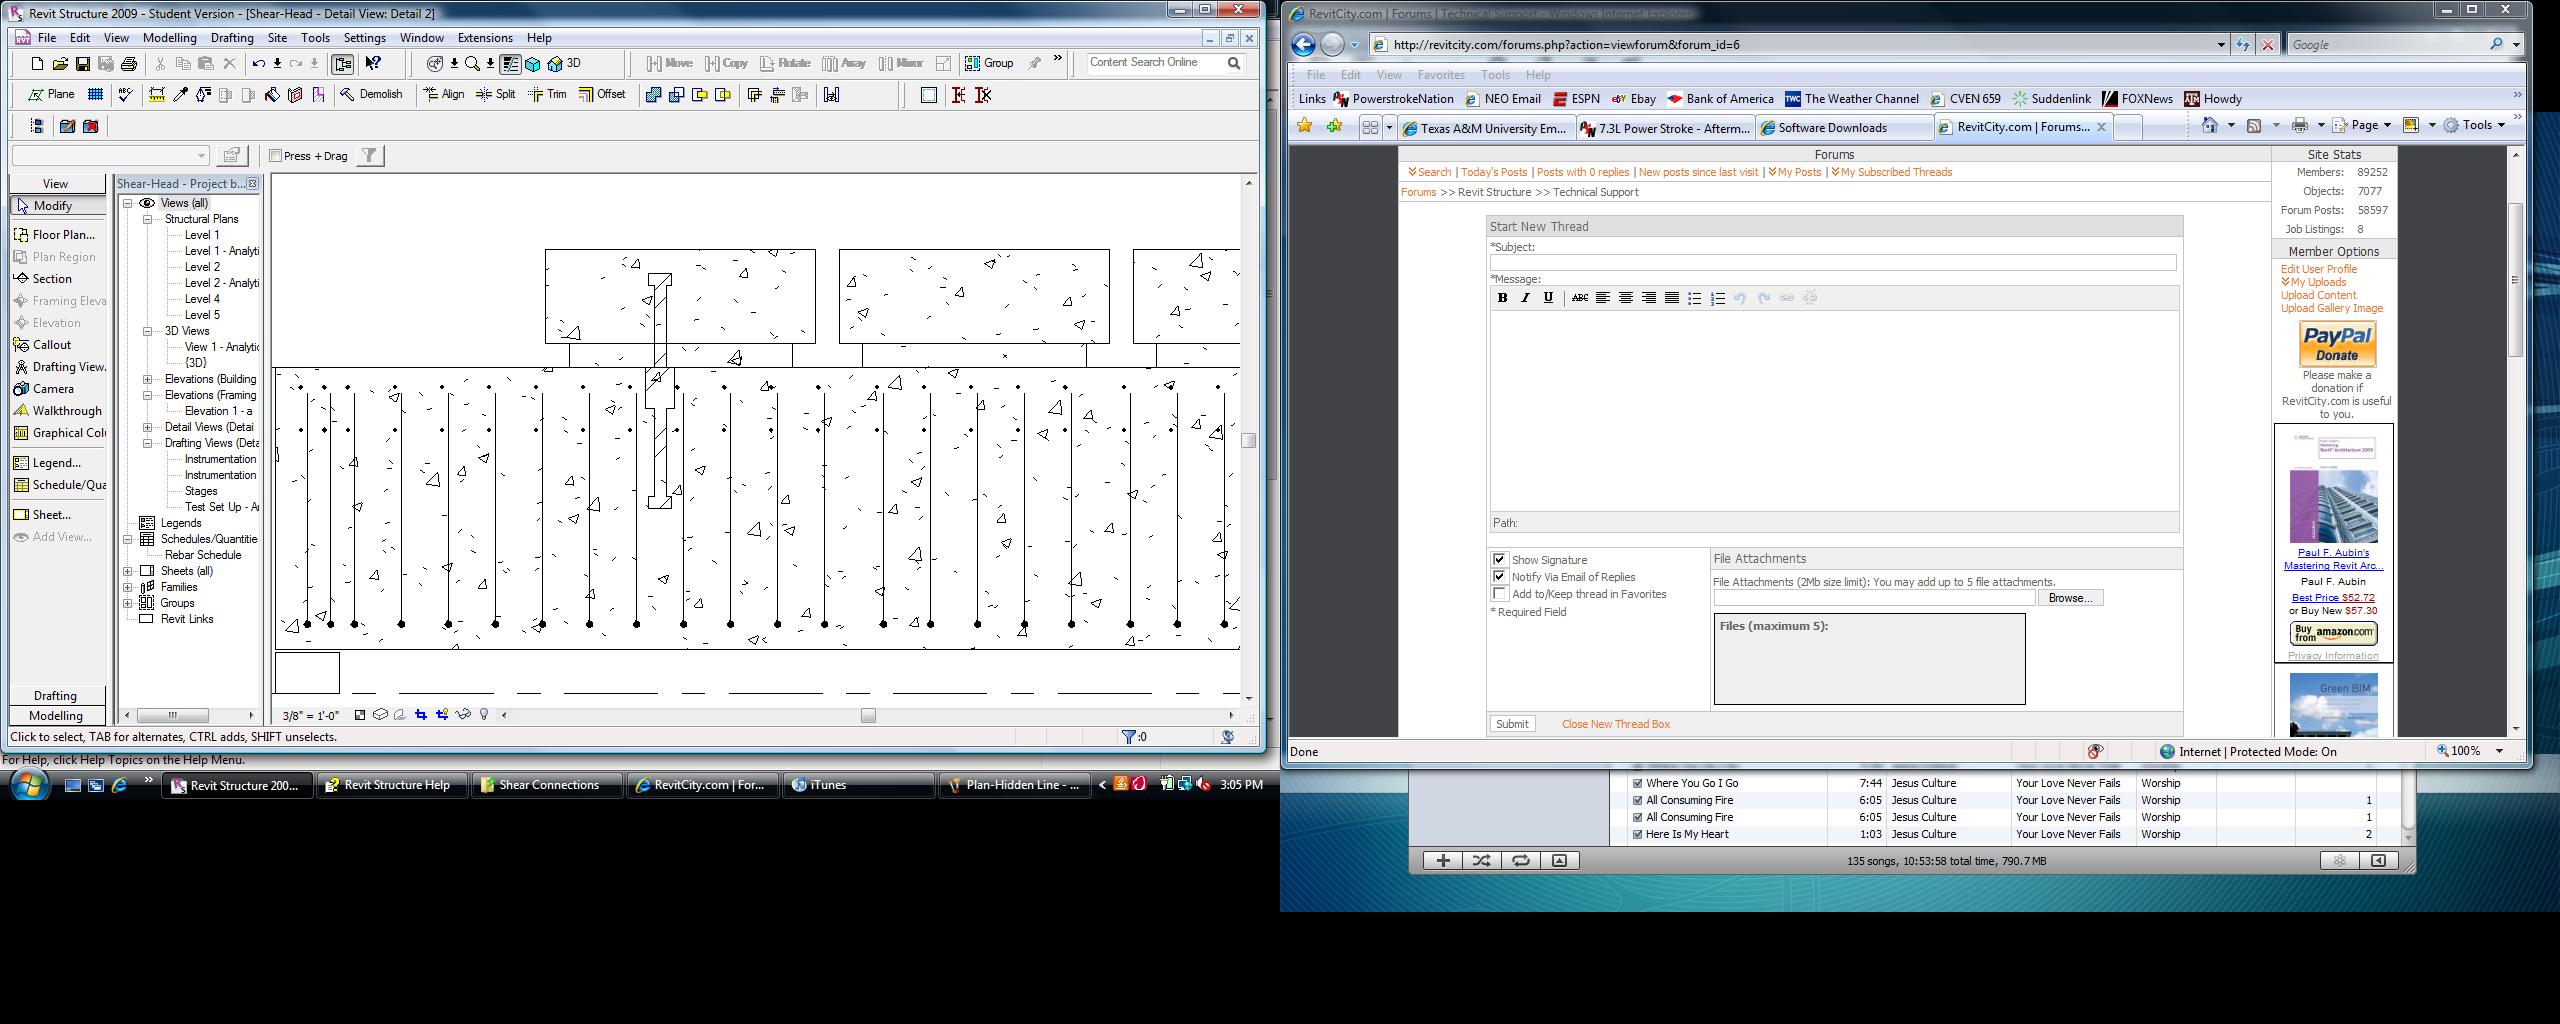
Task: Undo the last action in Revit toolbar
Action: (x=259, y=64)
